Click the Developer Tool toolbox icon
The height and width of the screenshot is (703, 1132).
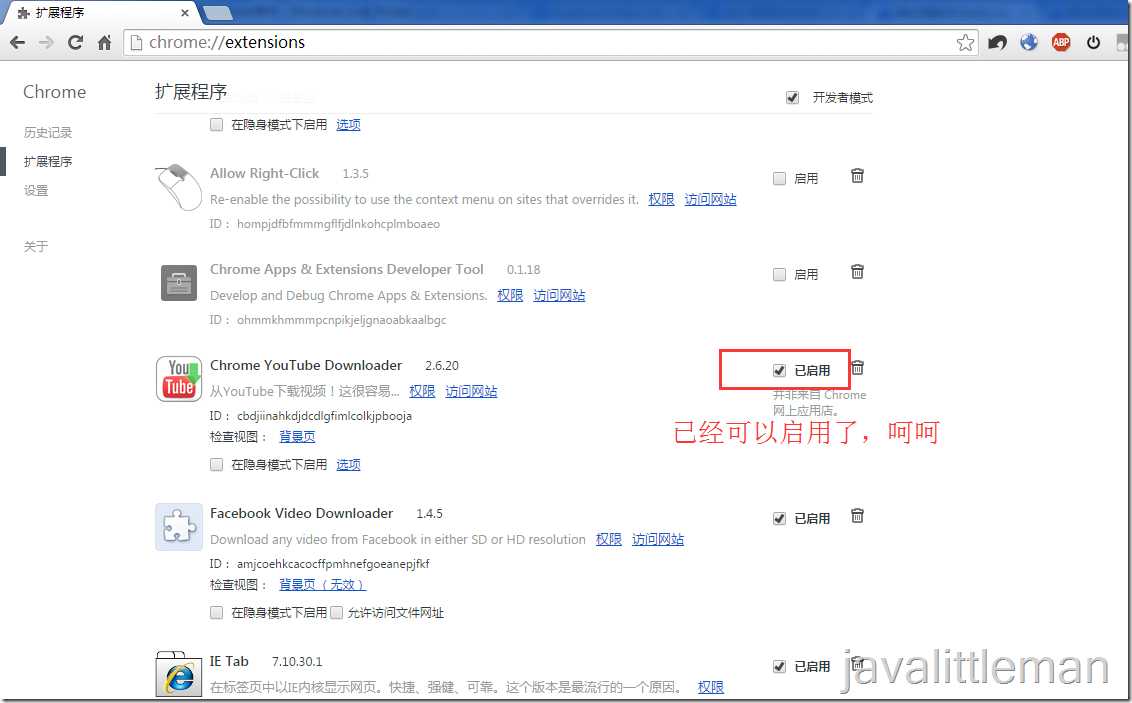tap(178, 282)
